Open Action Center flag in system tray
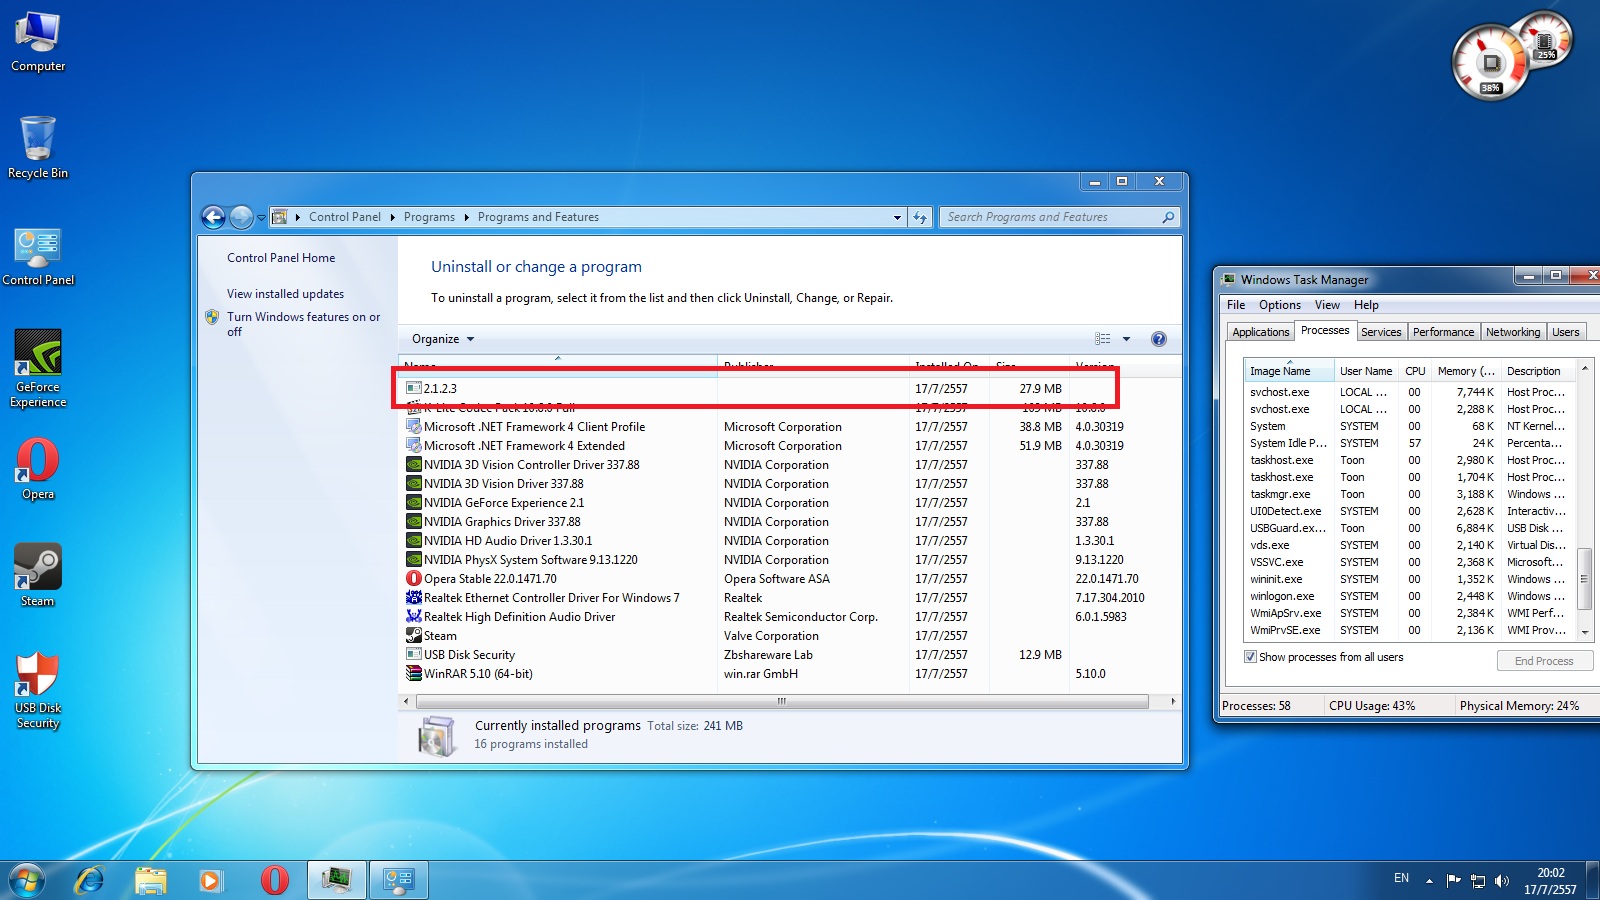 (1454, 881)
